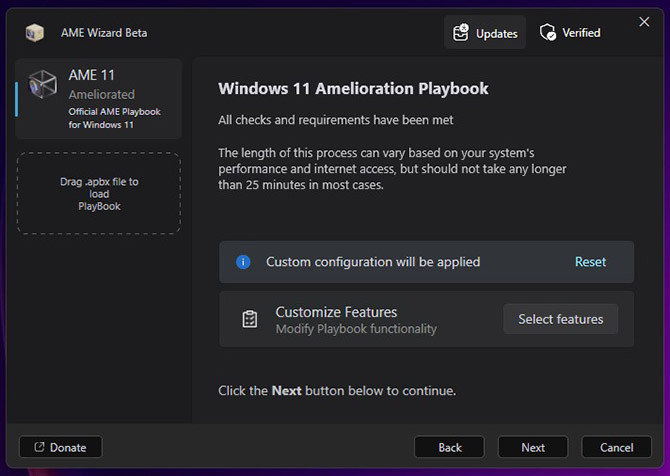Go Back to the previous step

pyautogui.click(x=449, y=447)
